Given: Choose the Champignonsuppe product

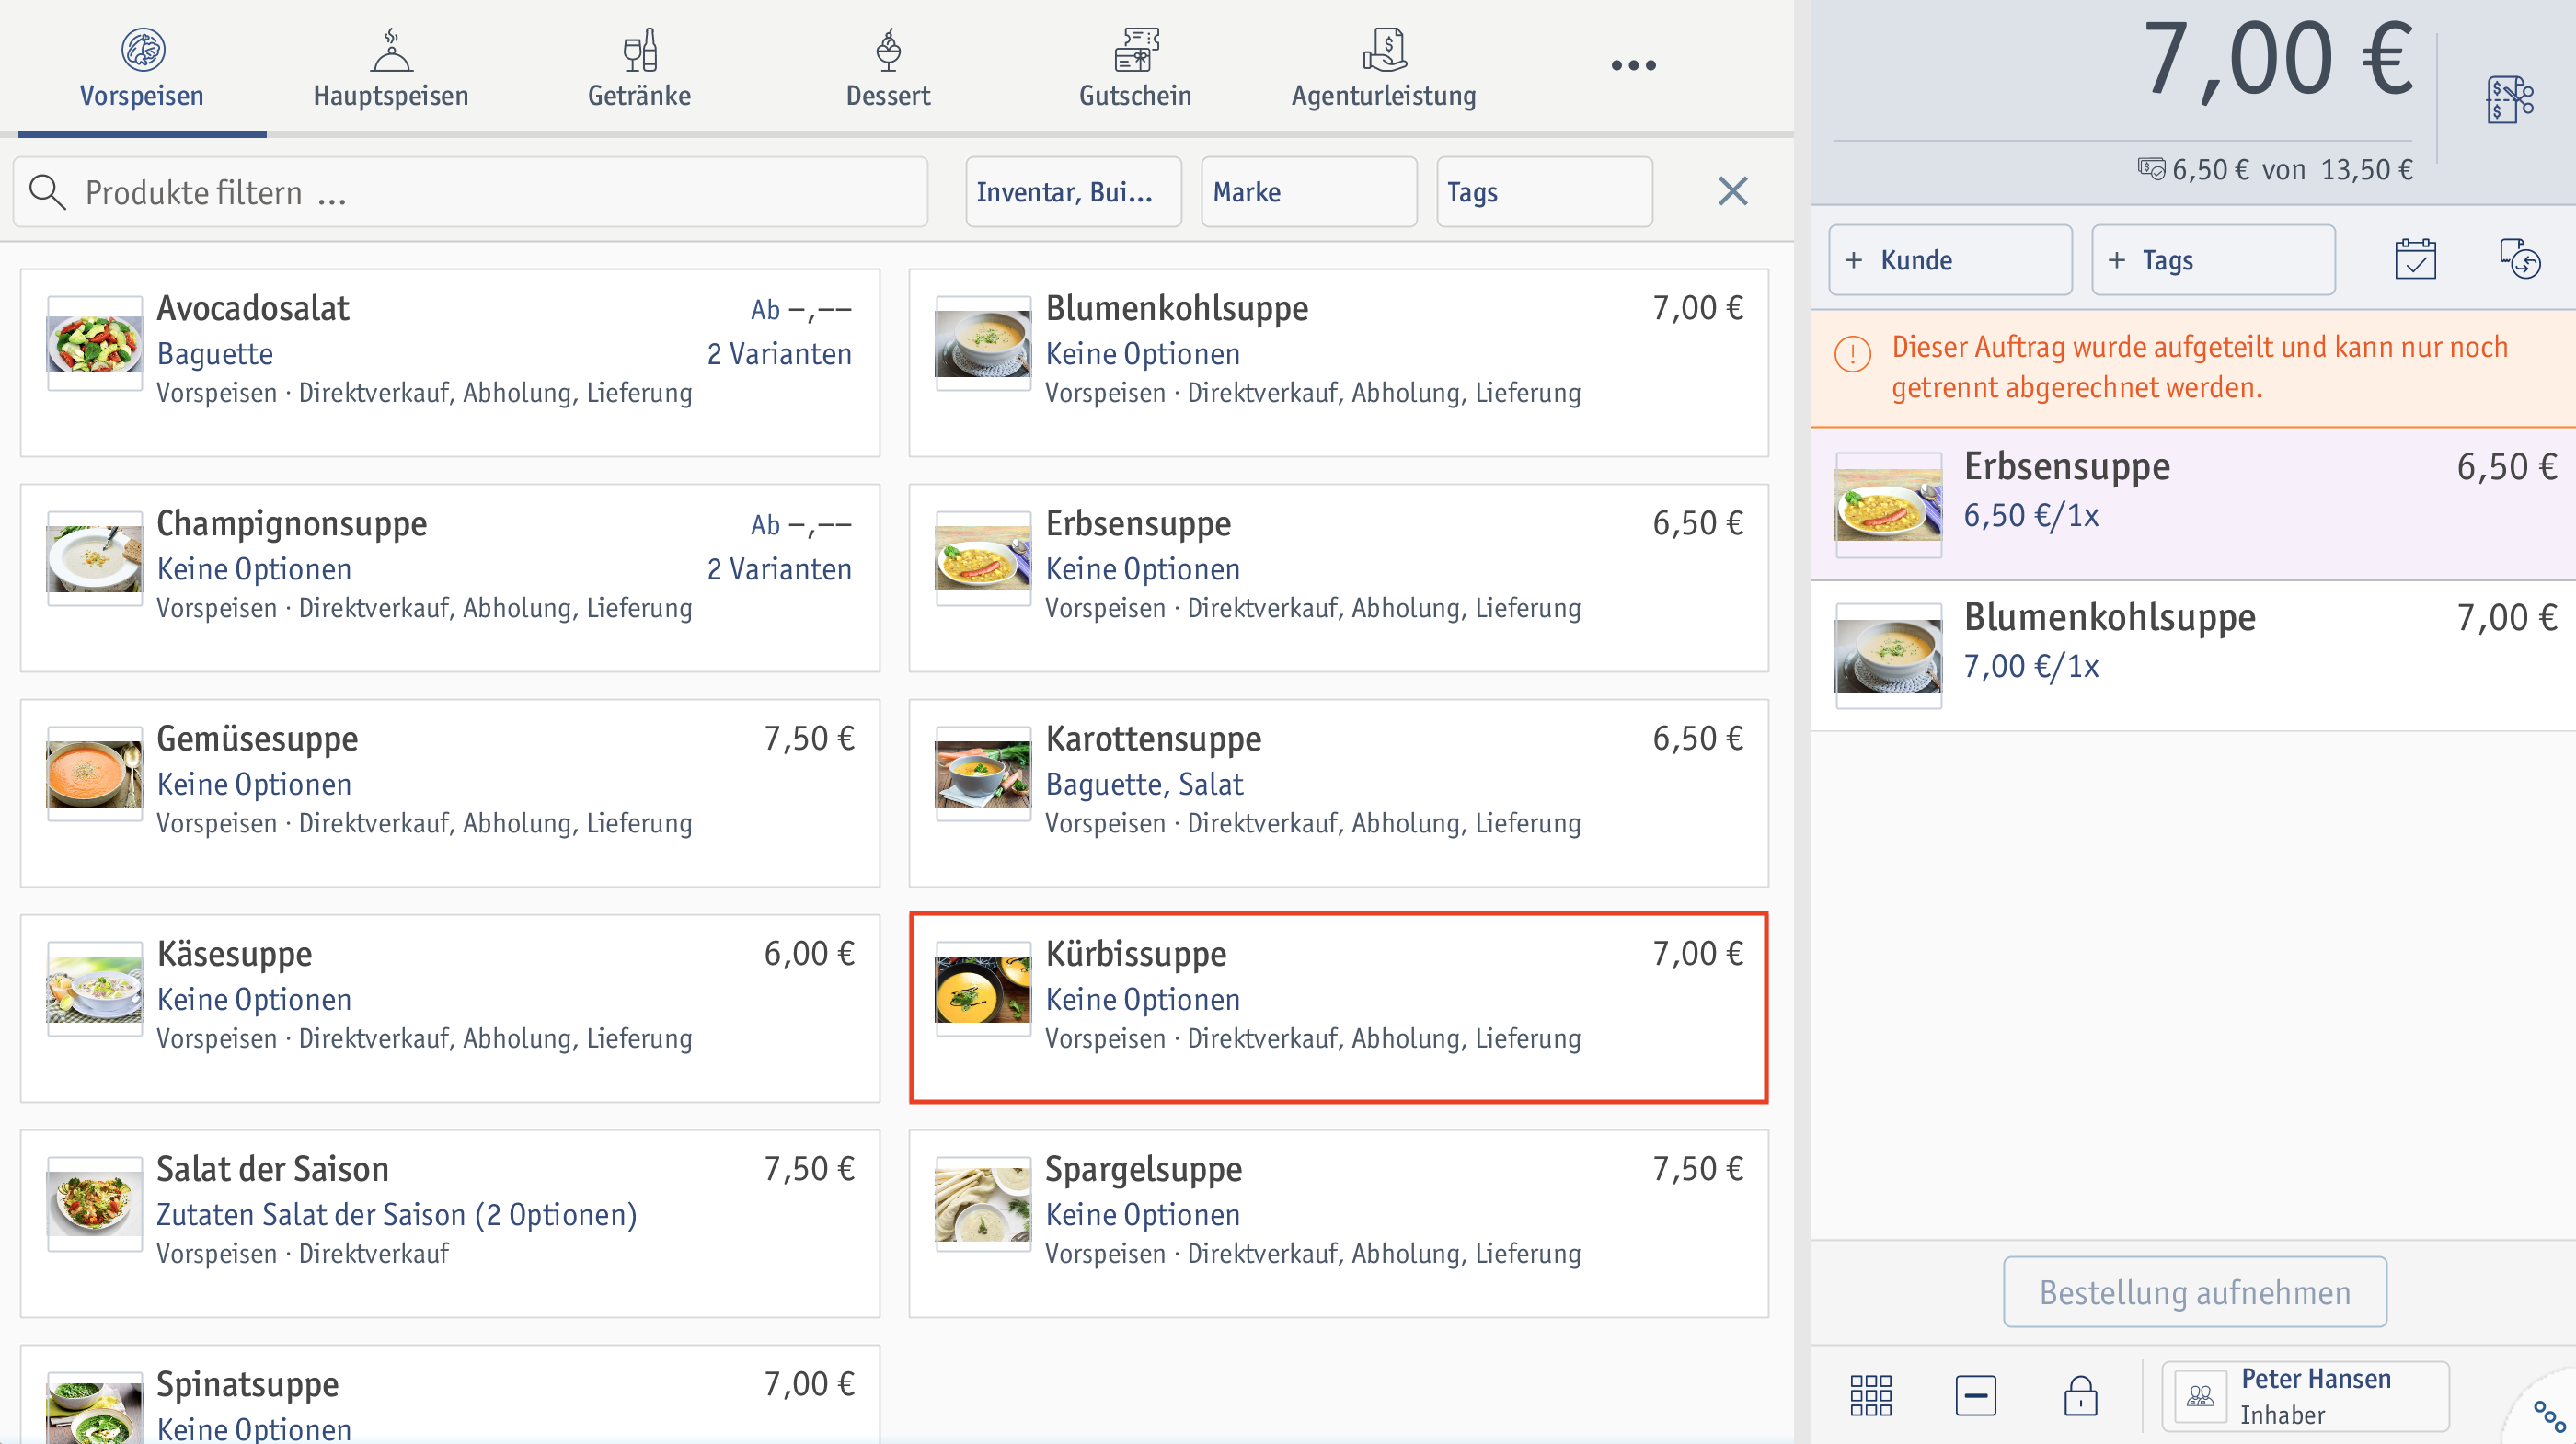Looking at the screenshot, I should [x=450, y=578].
